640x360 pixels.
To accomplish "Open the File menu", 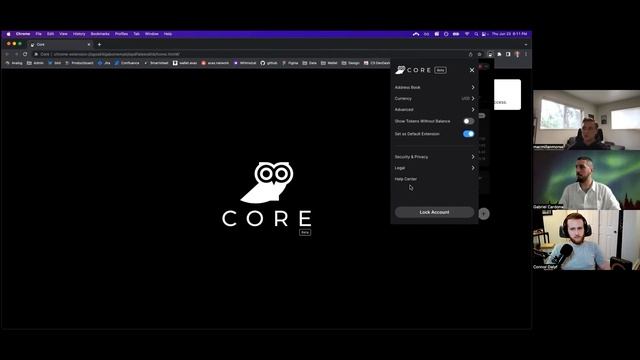I will 38,34.
